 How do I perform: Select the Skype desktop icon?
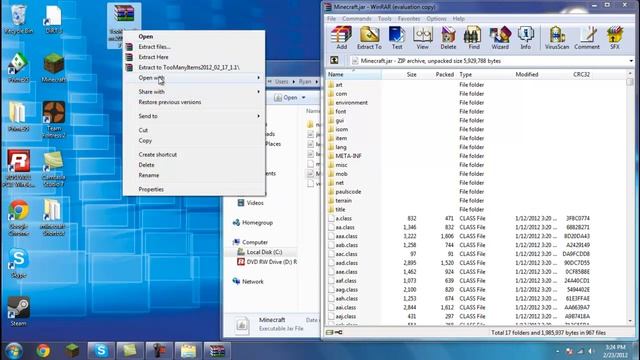click(x=18, y=263)
